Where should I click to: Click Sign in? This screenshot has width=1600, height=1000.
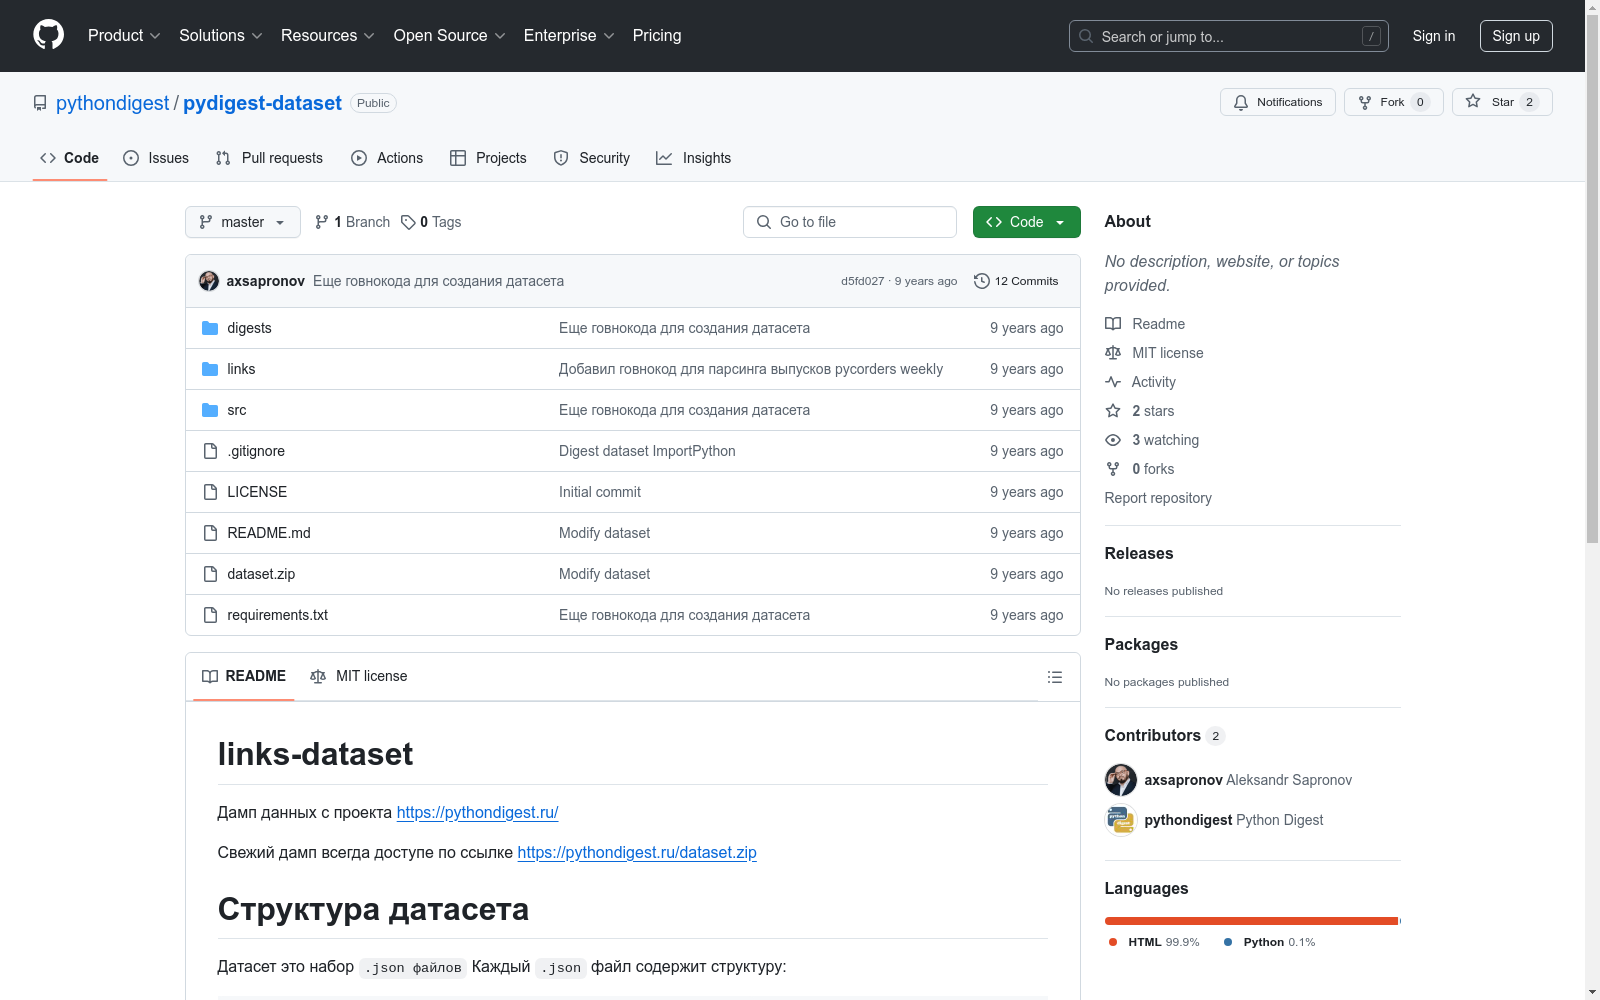tap(1433, 36)
